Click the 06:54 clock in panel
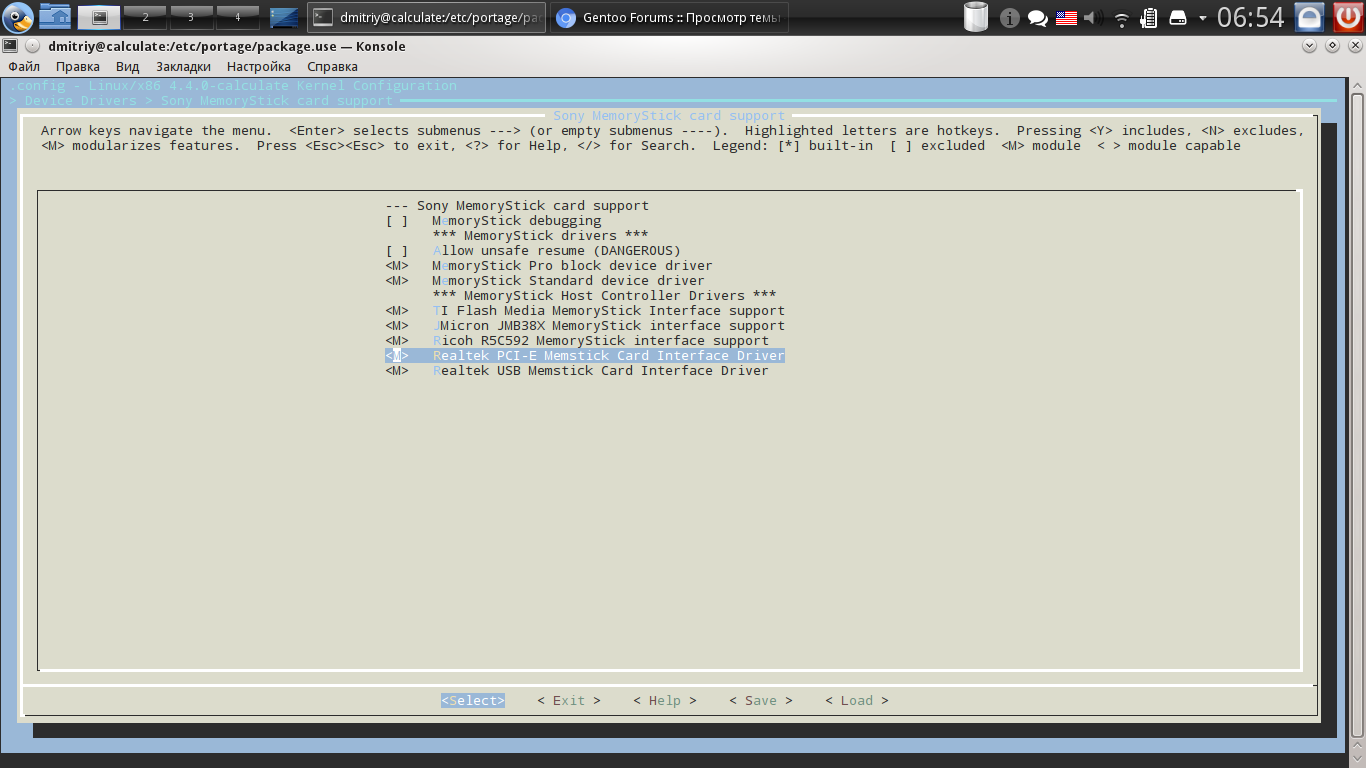 pos(1250,17)
